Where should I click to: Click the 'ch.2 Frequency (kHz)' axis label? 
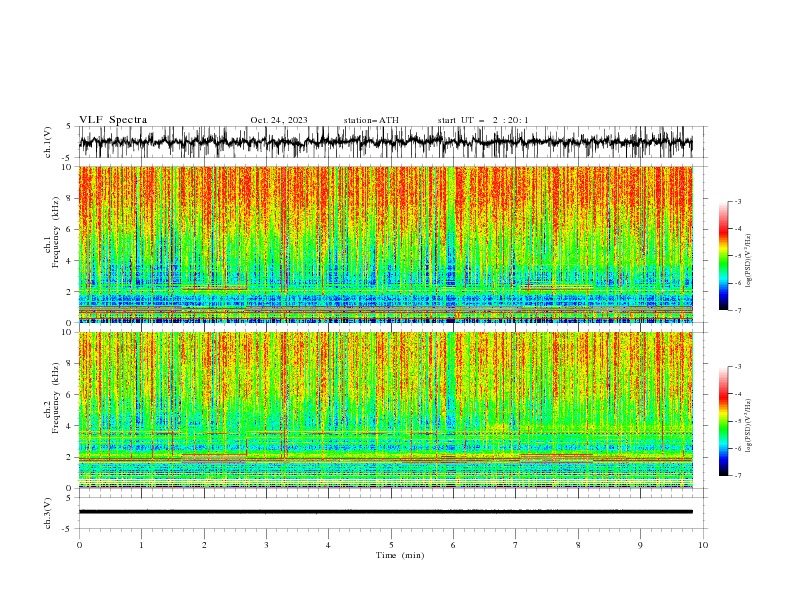(52, 398)
